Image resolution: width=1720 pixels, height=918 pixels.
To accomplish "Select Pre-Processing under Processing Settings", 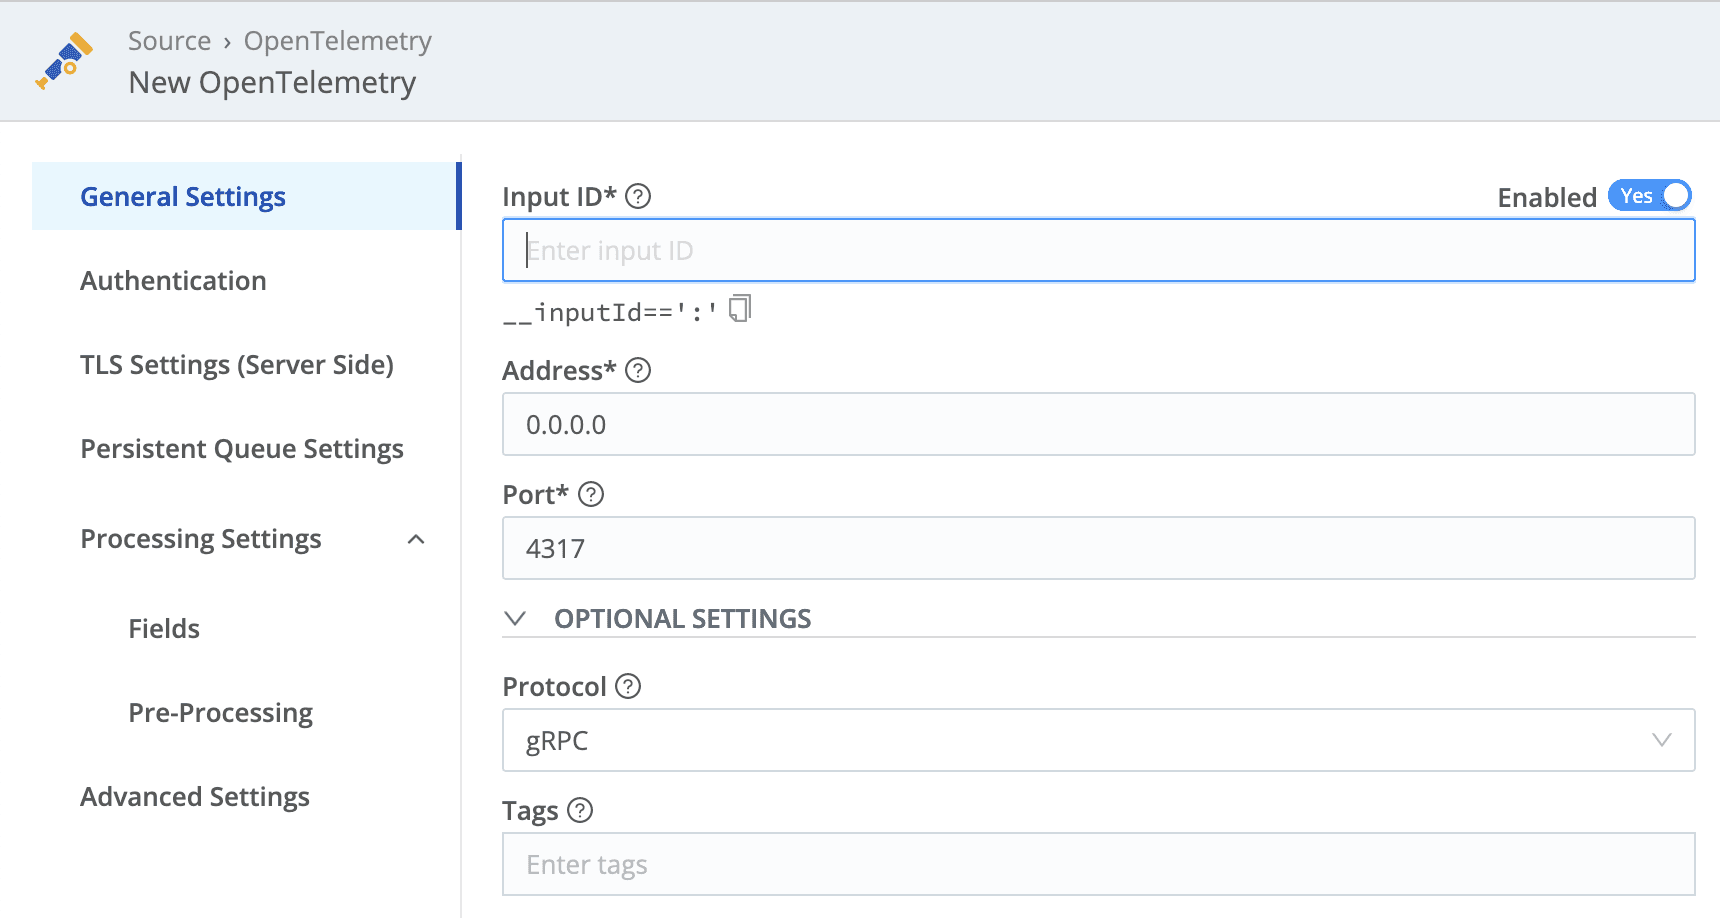I will (x=220, y=713).
